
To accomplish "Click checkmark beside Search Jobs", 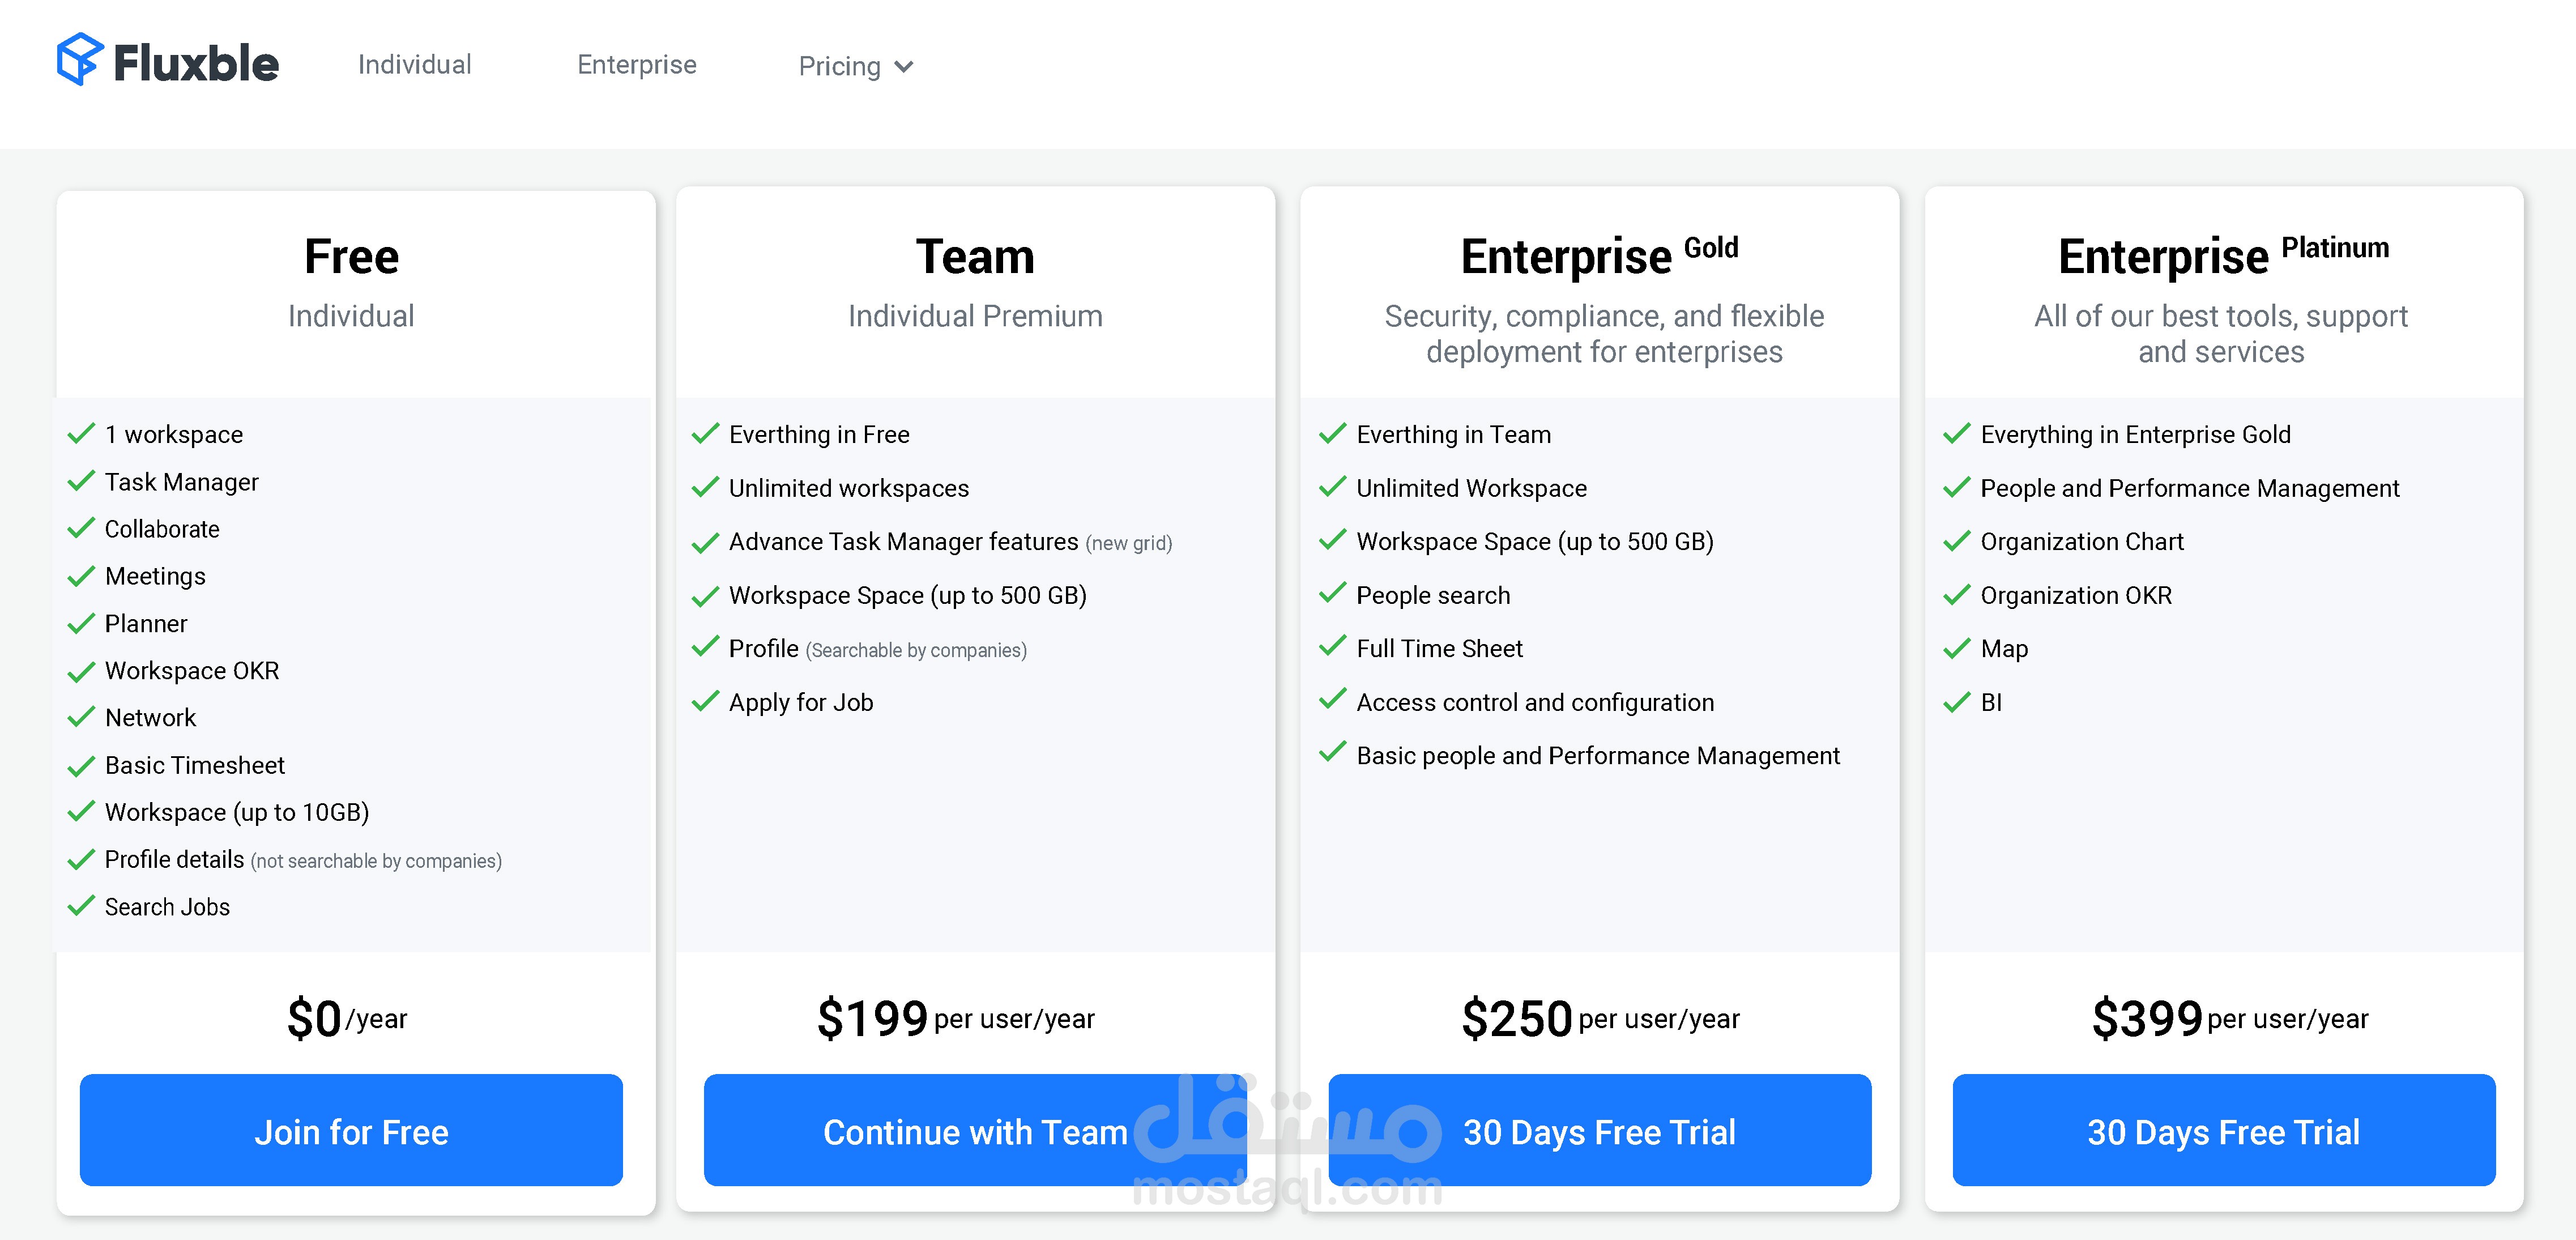I will (x=81, y=906).
